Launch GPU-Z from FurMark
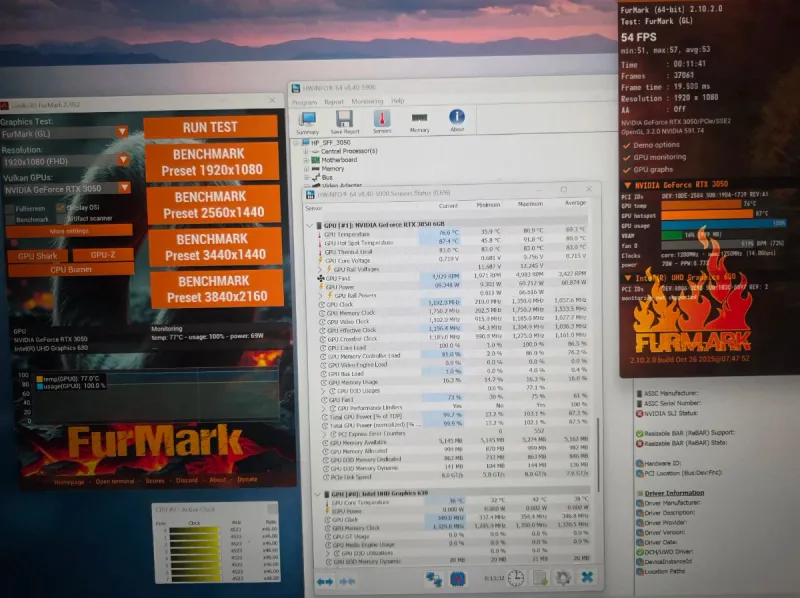Viewport: 800px width, 598px height. point(103,255)
